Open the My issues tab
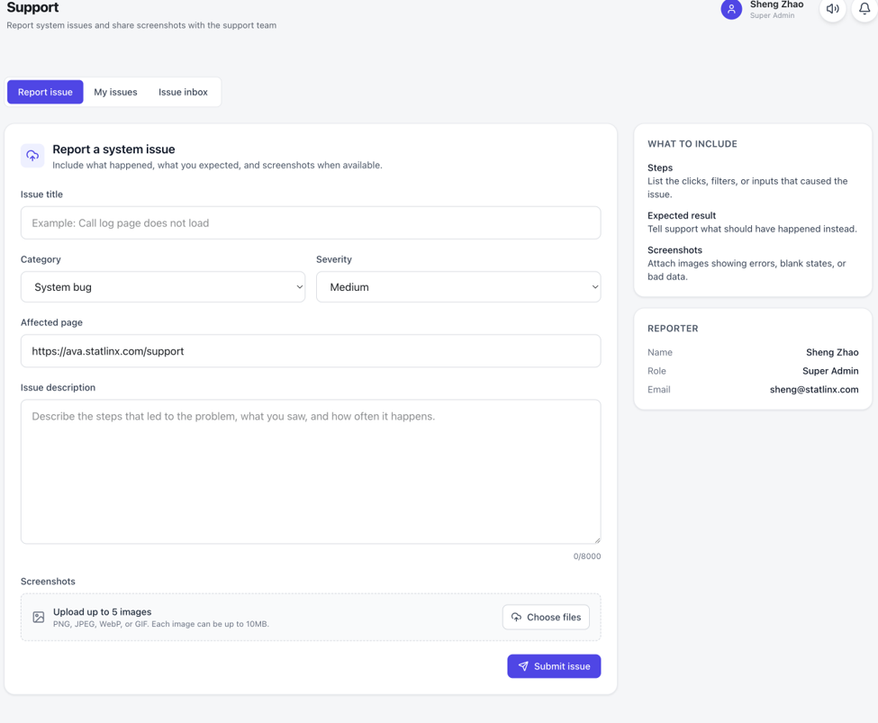 [x=115, y=92]
